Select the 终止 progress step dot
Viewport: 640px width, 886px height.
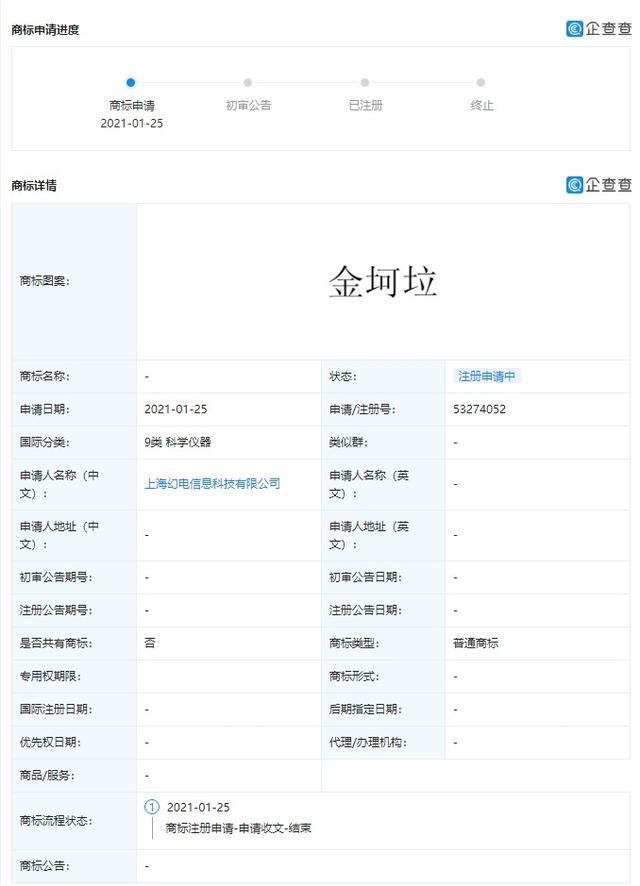[x=481, y=82]
